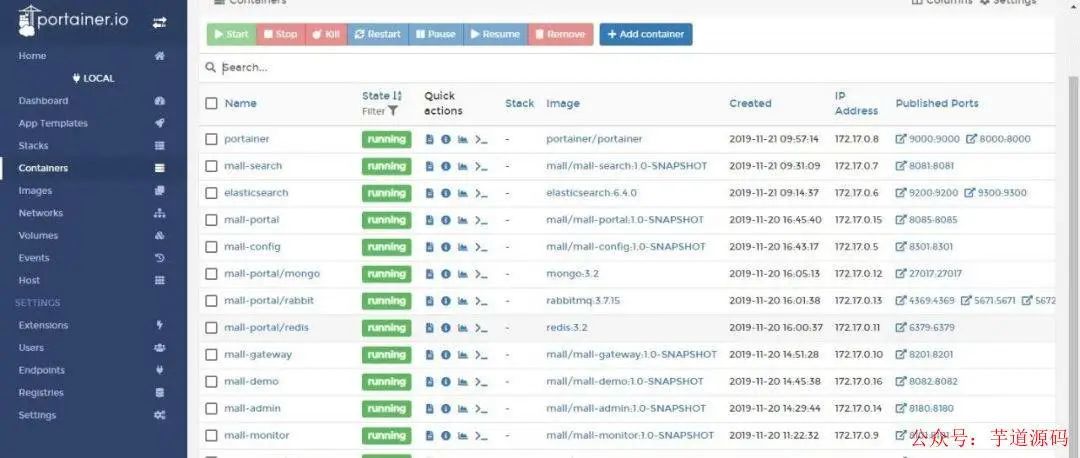Image resolution: width=1080 pixels, height=458 pixels.
Task: Open stats icon for mall-config row
Action: [463, 247]
